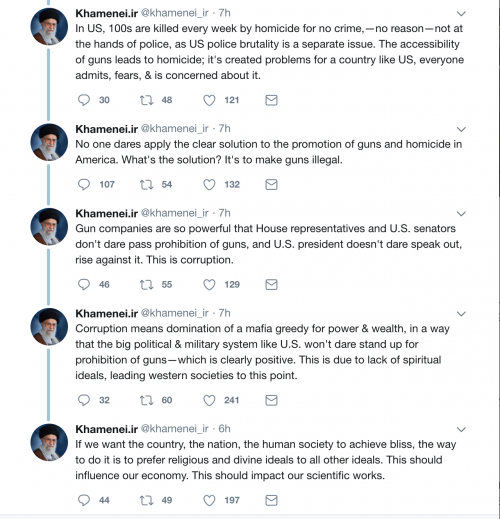Retweet the tweet with 48 retweets
Screen dimensions: 500x519
(146, 100)
